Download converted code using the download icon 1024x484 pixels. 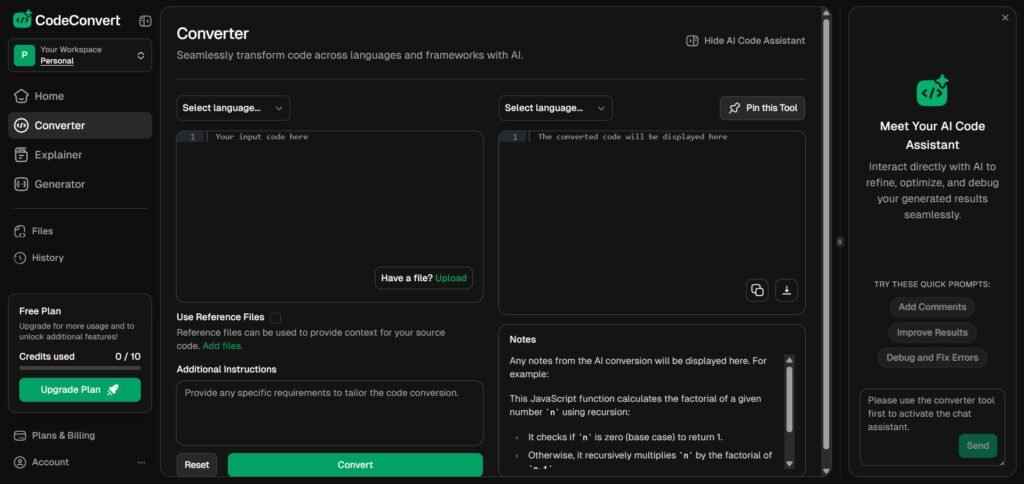(787, 290)
